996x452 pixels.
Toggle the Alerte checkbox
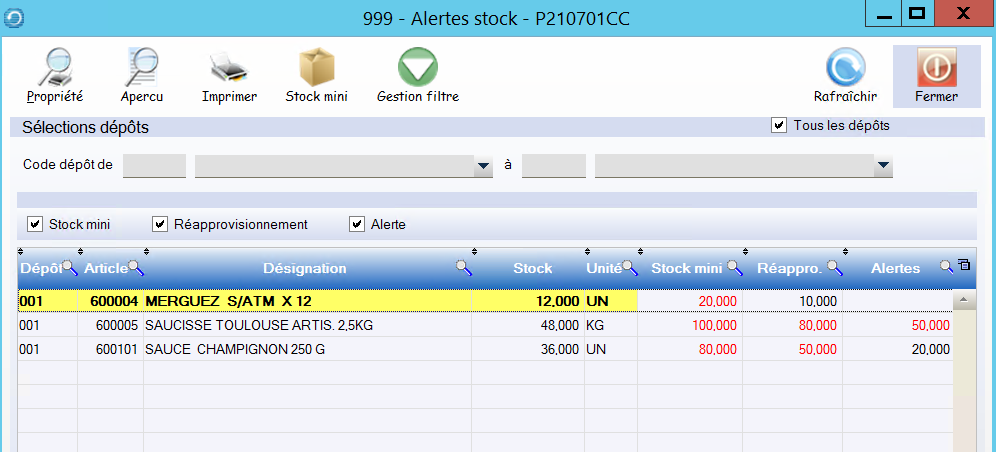pyautogui.click(x=356, y=224)
